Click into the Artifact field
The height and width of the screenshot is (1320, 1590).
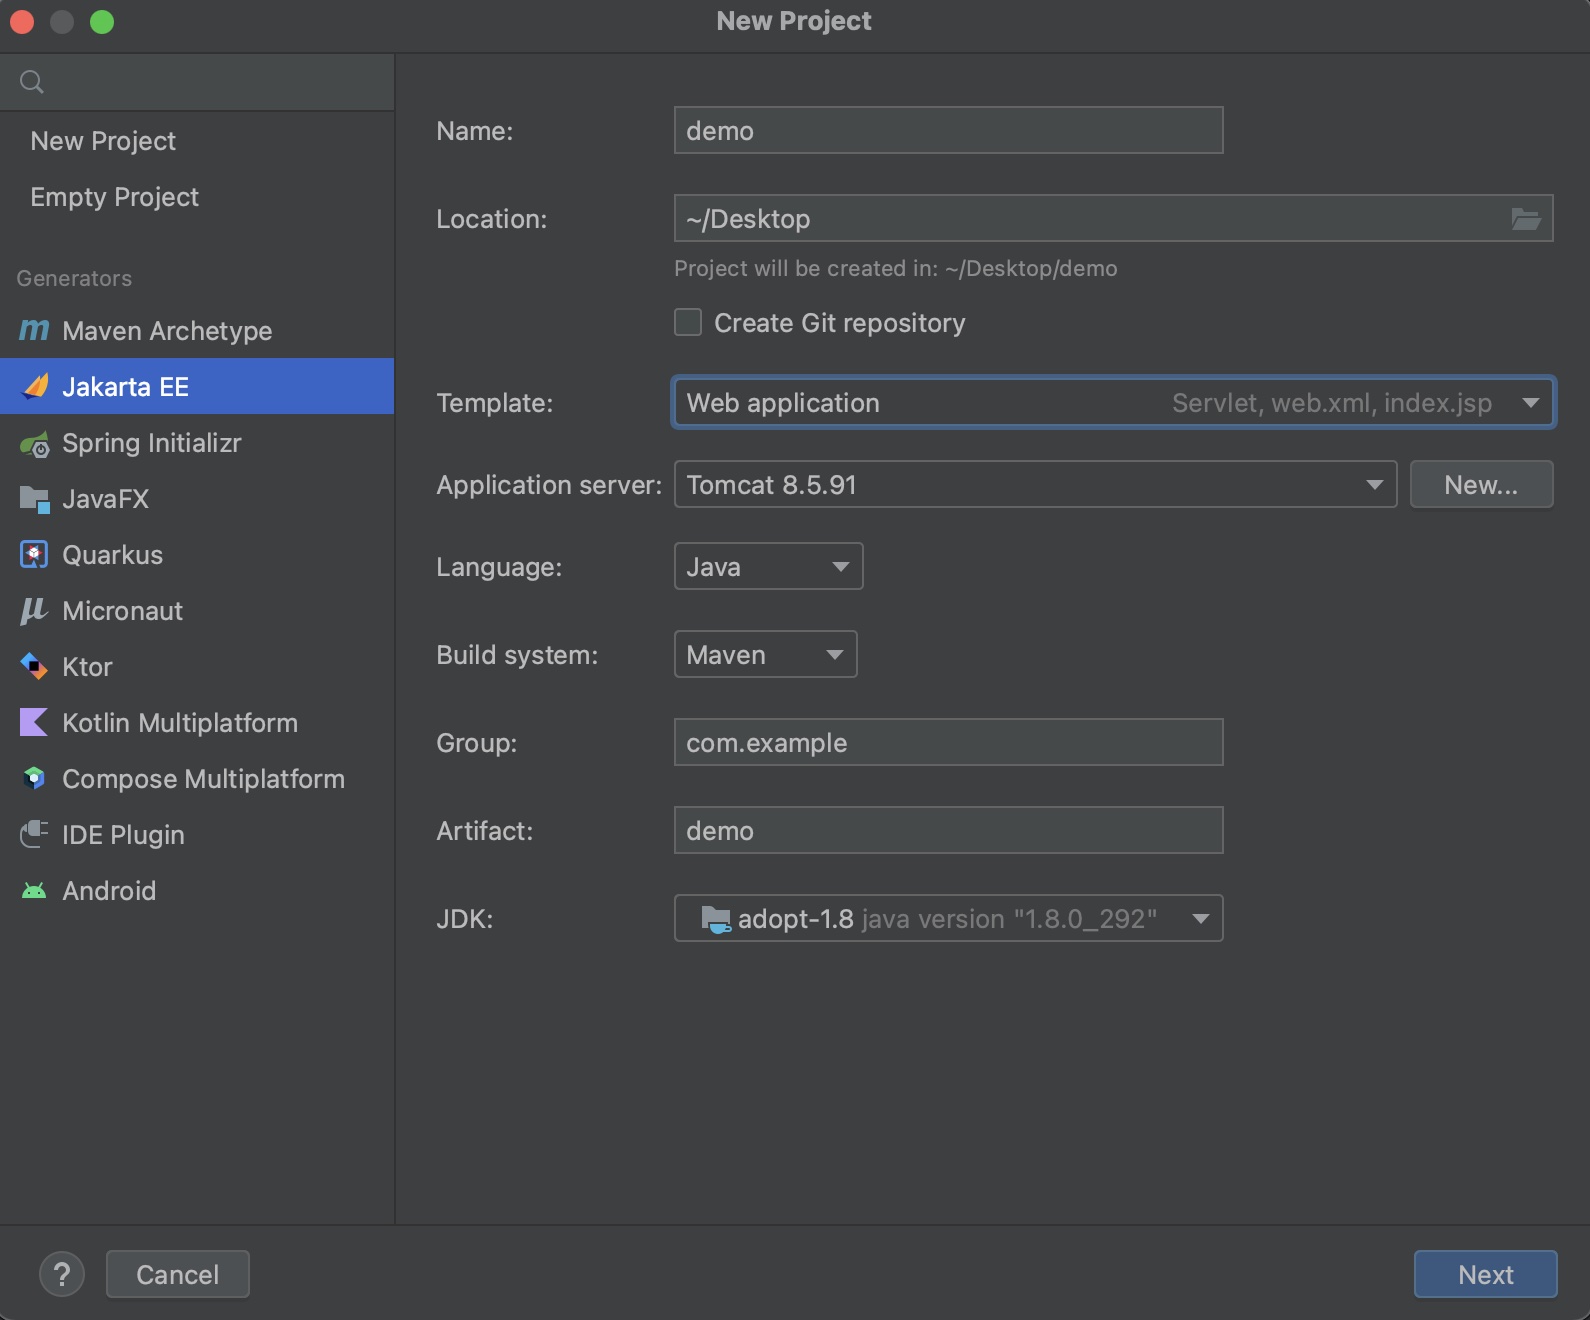click(948, 830)
